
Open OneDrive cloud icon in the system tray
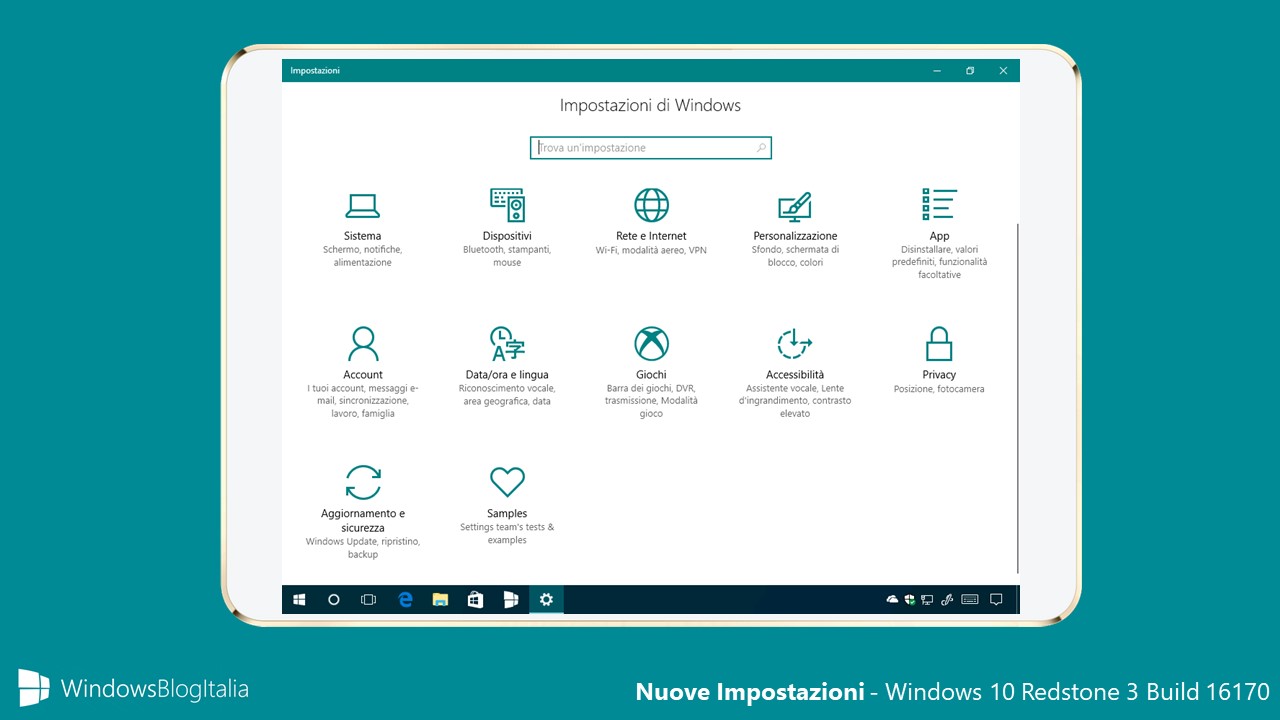892,599
